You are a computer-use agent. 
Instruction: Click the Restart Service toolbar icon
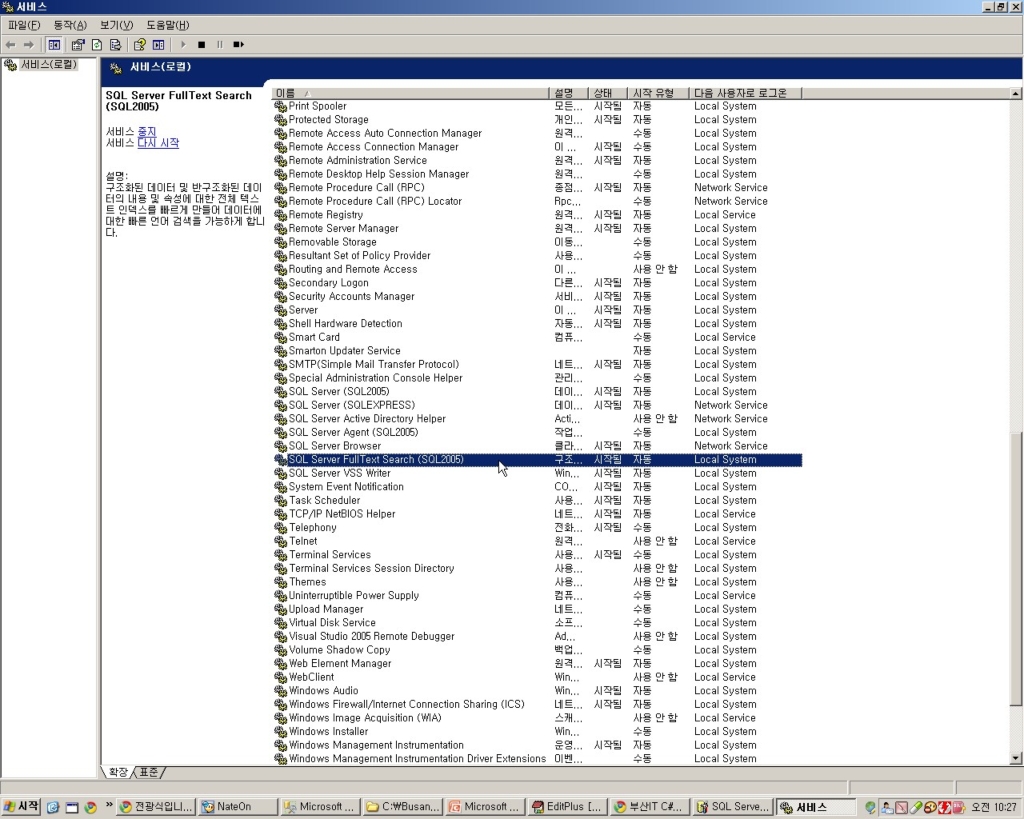tap(238, 44)
